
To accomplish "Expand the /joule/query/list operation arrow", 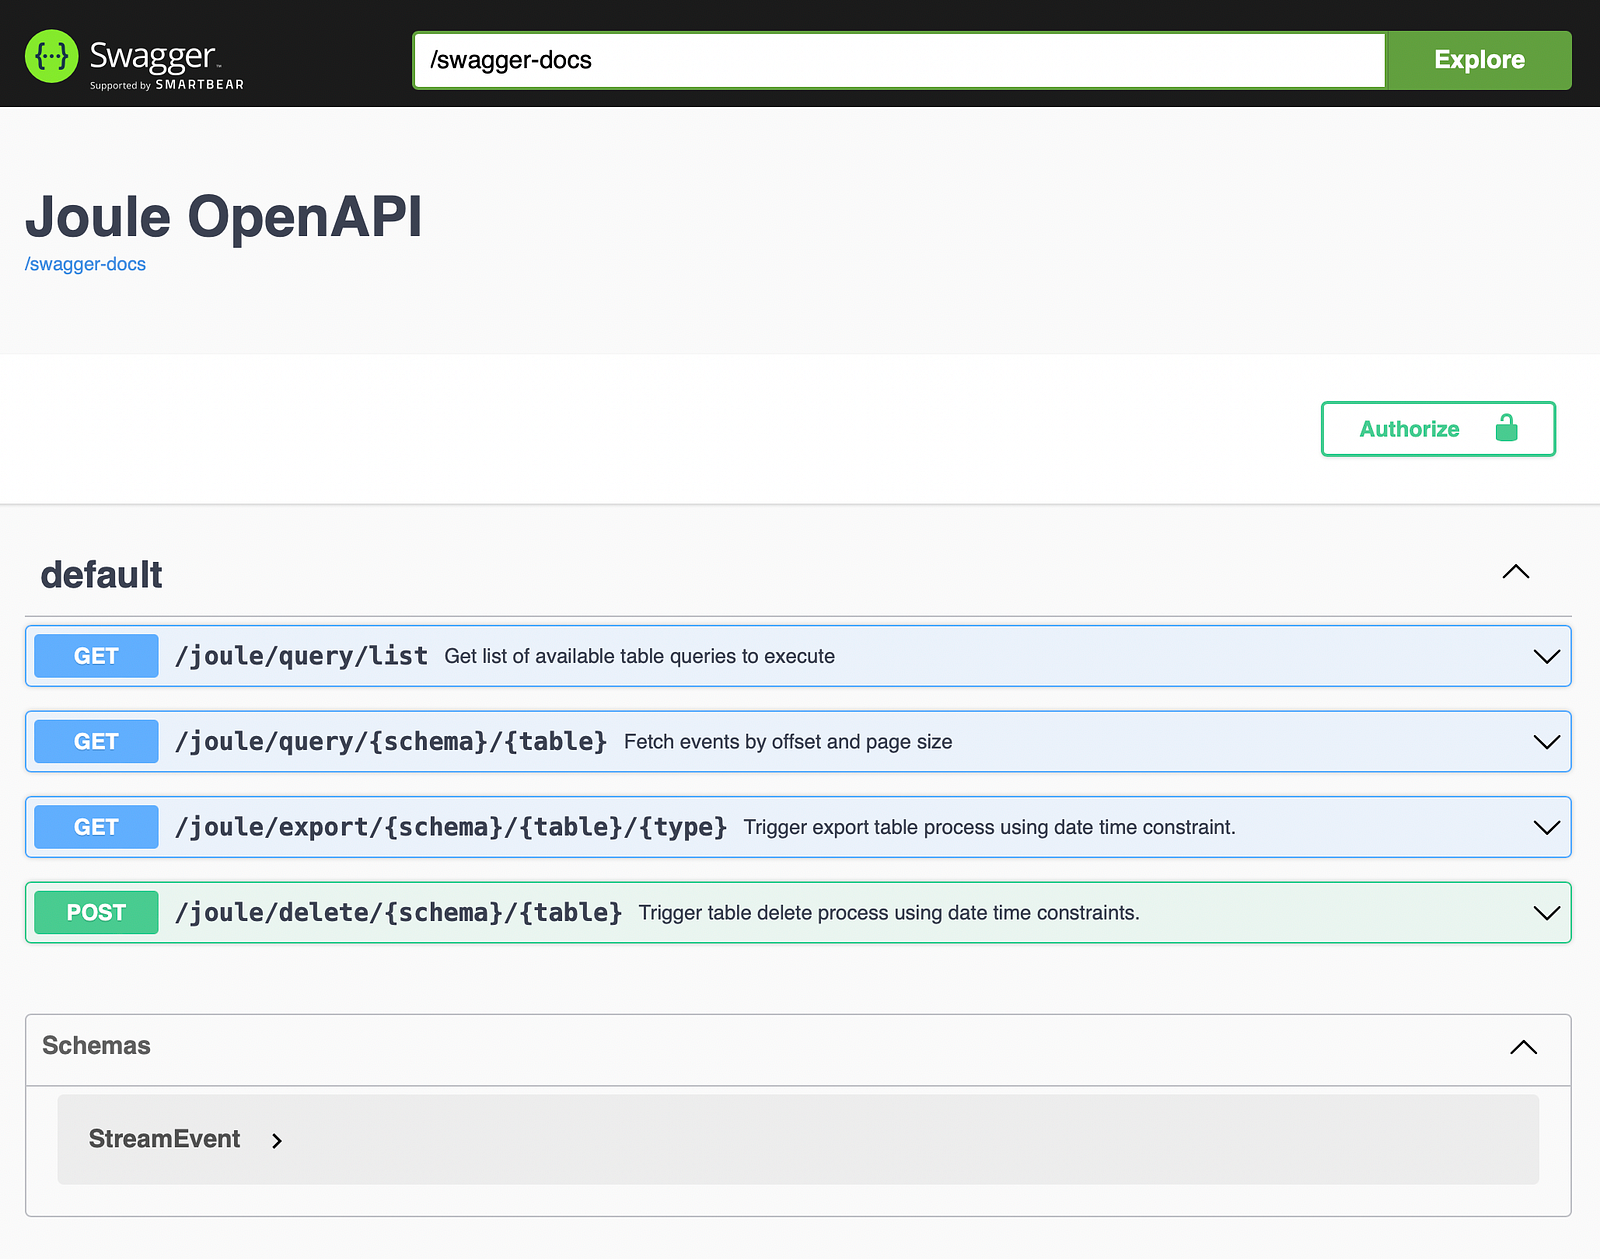I will pyautogui.click(x=1547, y=656).
